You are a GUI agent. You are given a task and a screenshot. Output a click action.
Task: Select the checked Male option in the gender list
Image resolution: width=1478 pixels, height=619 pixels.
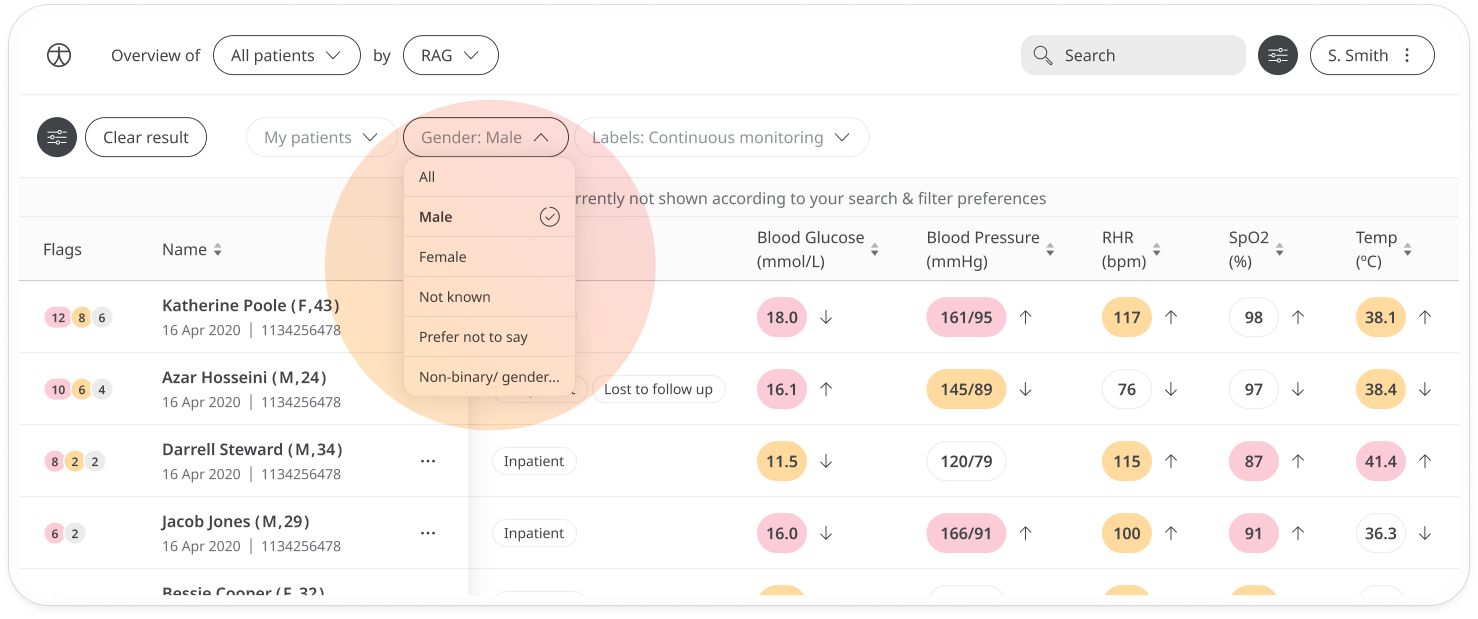(x=489, y=217)
